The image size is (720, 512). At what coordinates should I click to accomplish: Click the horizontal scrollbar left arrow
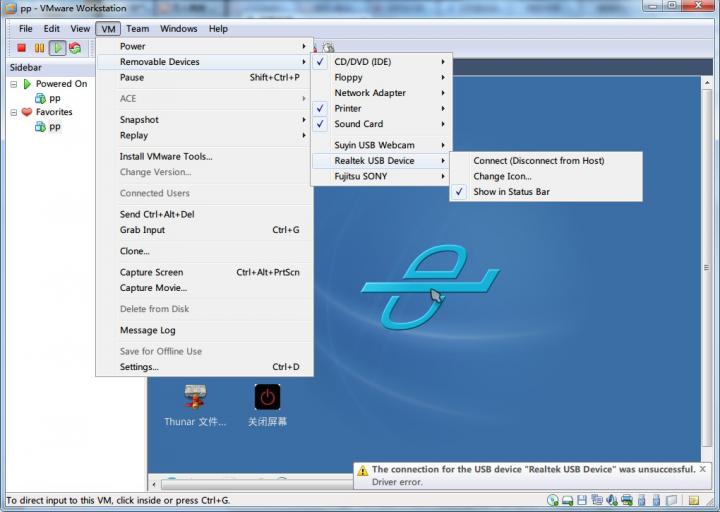click(154, 484)
